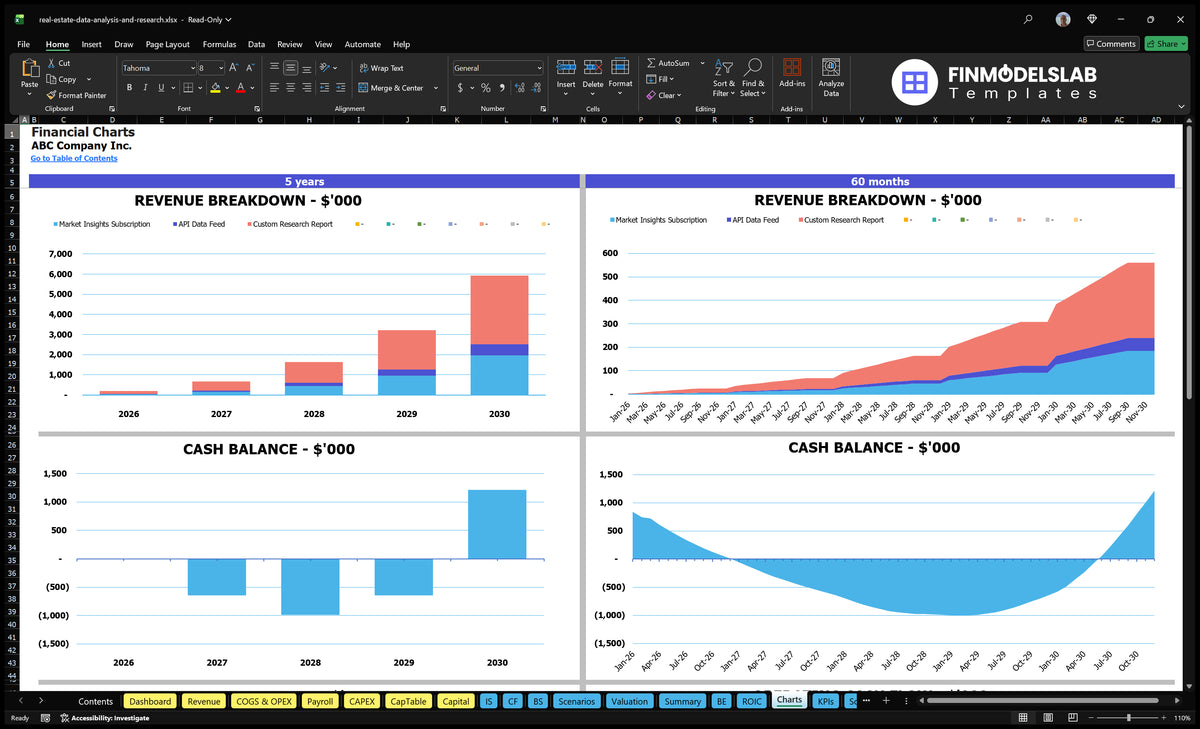Open the Tahoma font name dropdown

click(192, 68)
